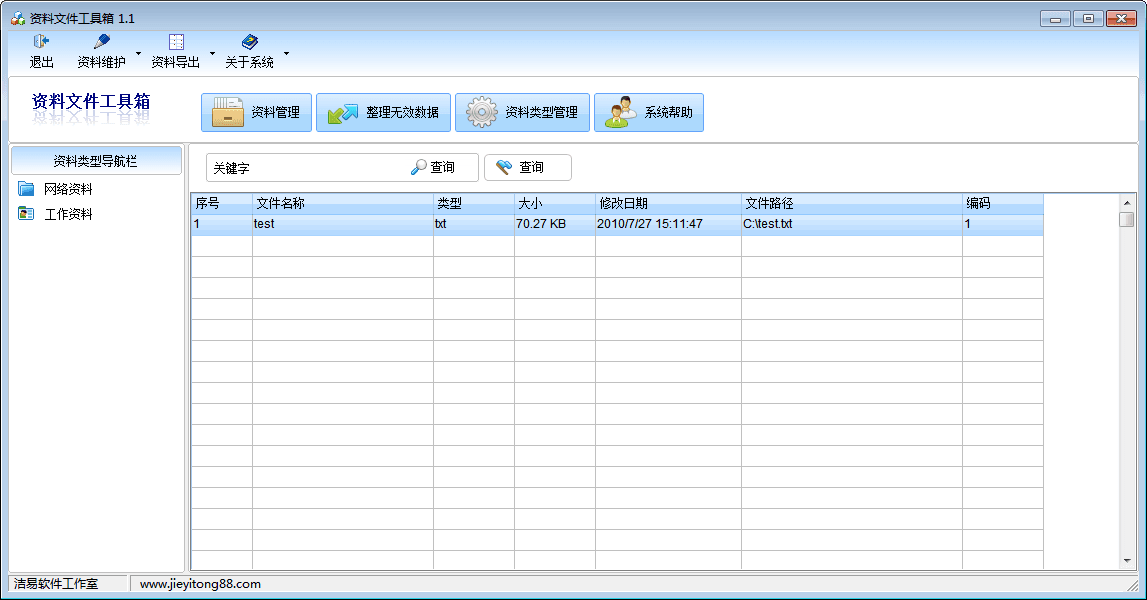This screenshot has height=600, width=1147.
Task: Click the 修改日期 column header
Action: tap(667, 203)
